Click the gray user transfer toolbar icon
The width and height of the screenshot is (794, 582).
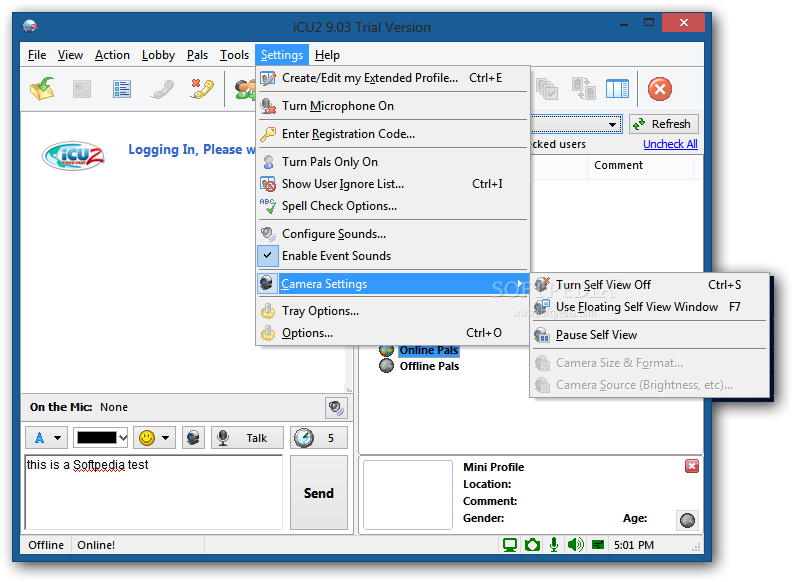coord(583,89)
